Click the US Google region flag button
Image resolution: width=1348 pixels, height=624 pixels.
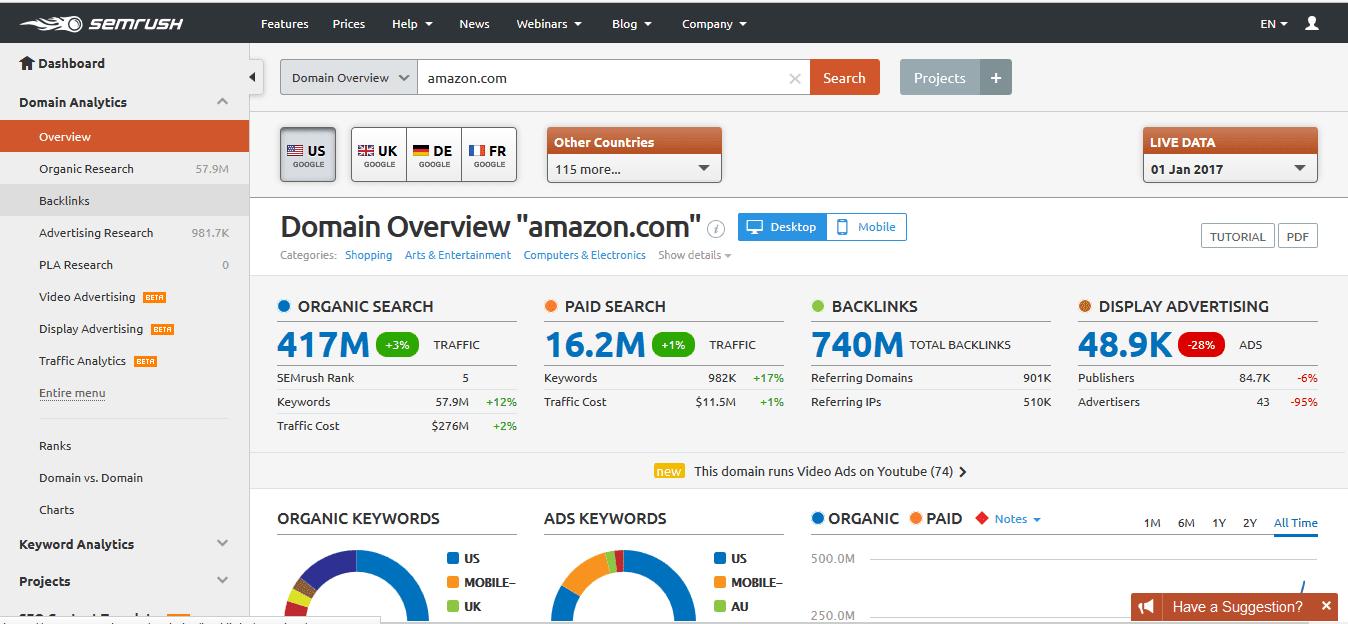[307, 153]
